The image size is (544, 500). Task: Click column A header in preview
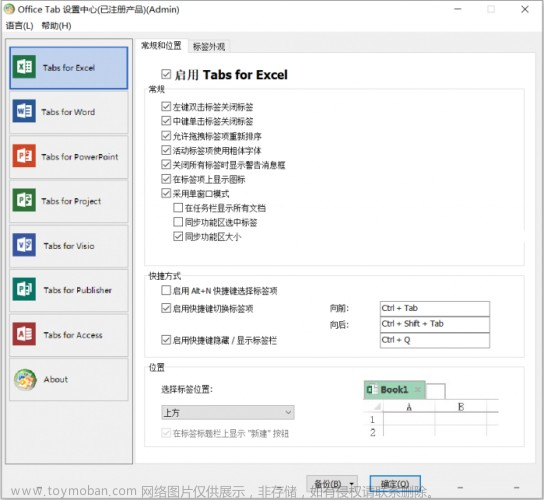409,407
